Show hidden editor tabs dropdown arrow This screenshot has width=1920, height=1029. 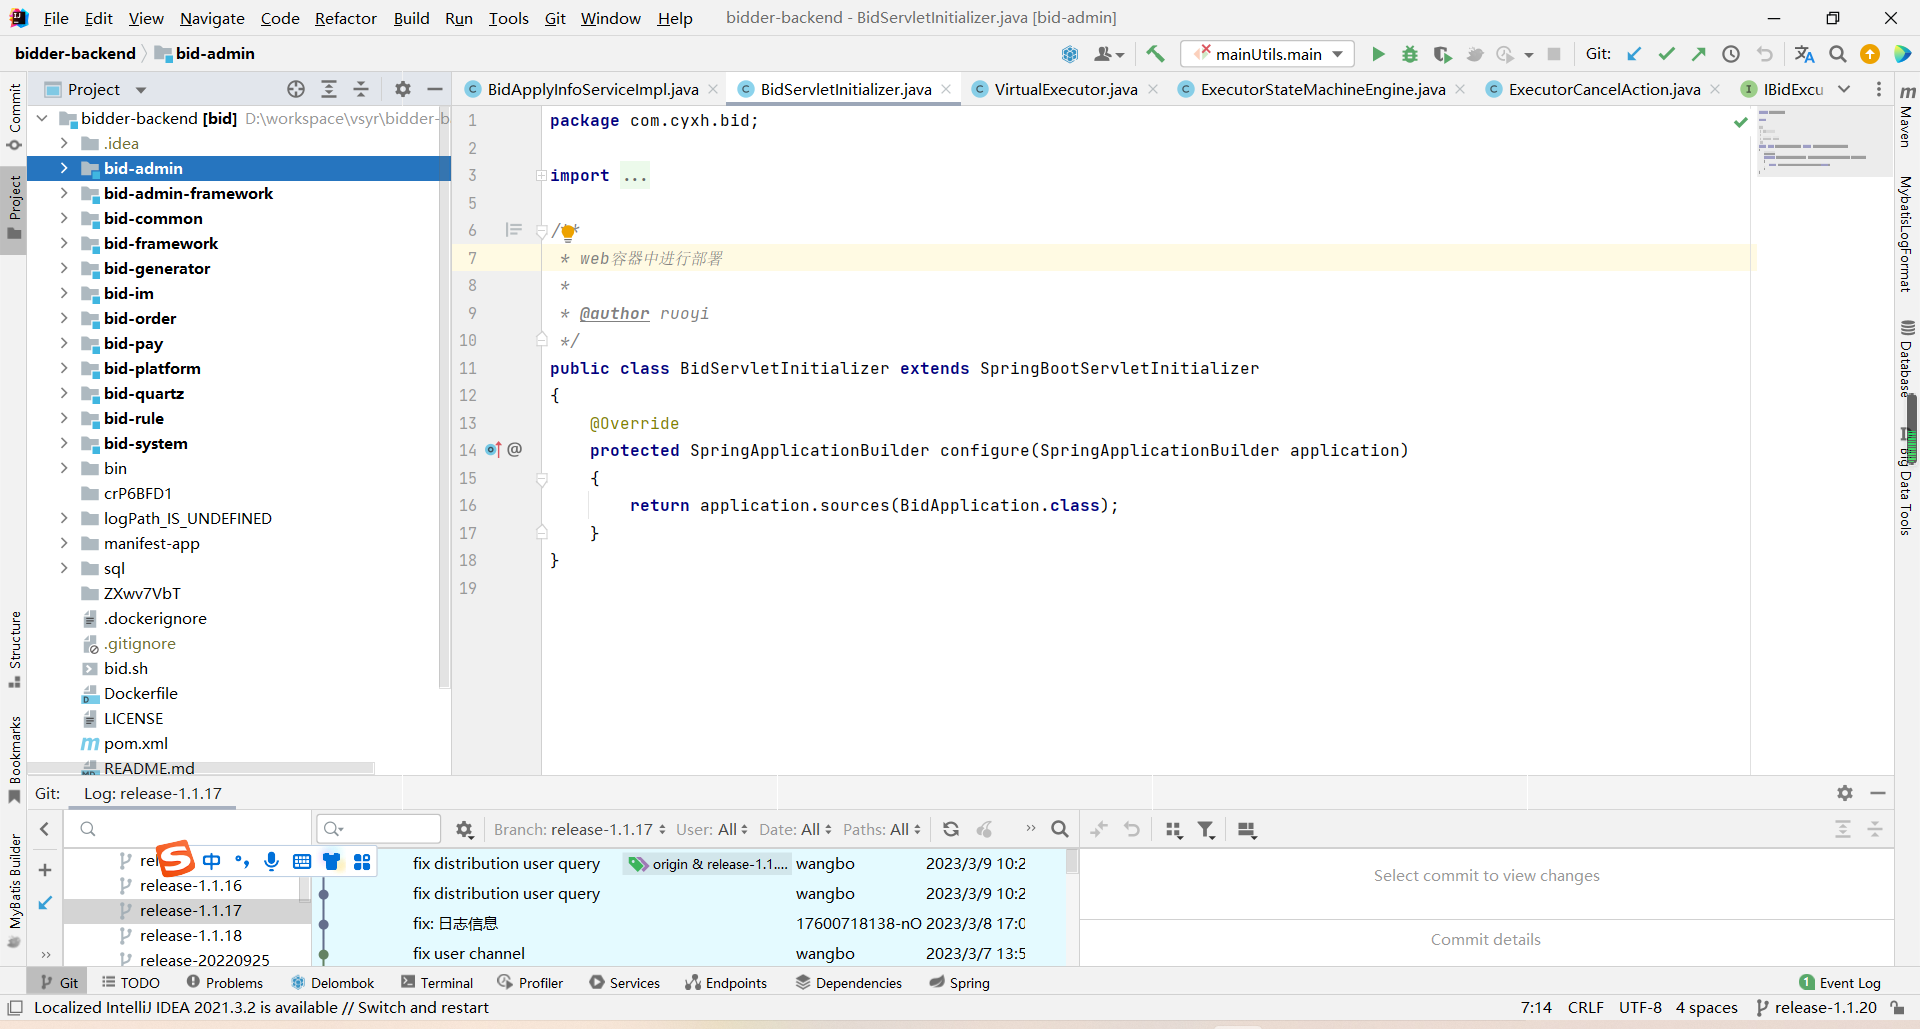(1844, 89)
